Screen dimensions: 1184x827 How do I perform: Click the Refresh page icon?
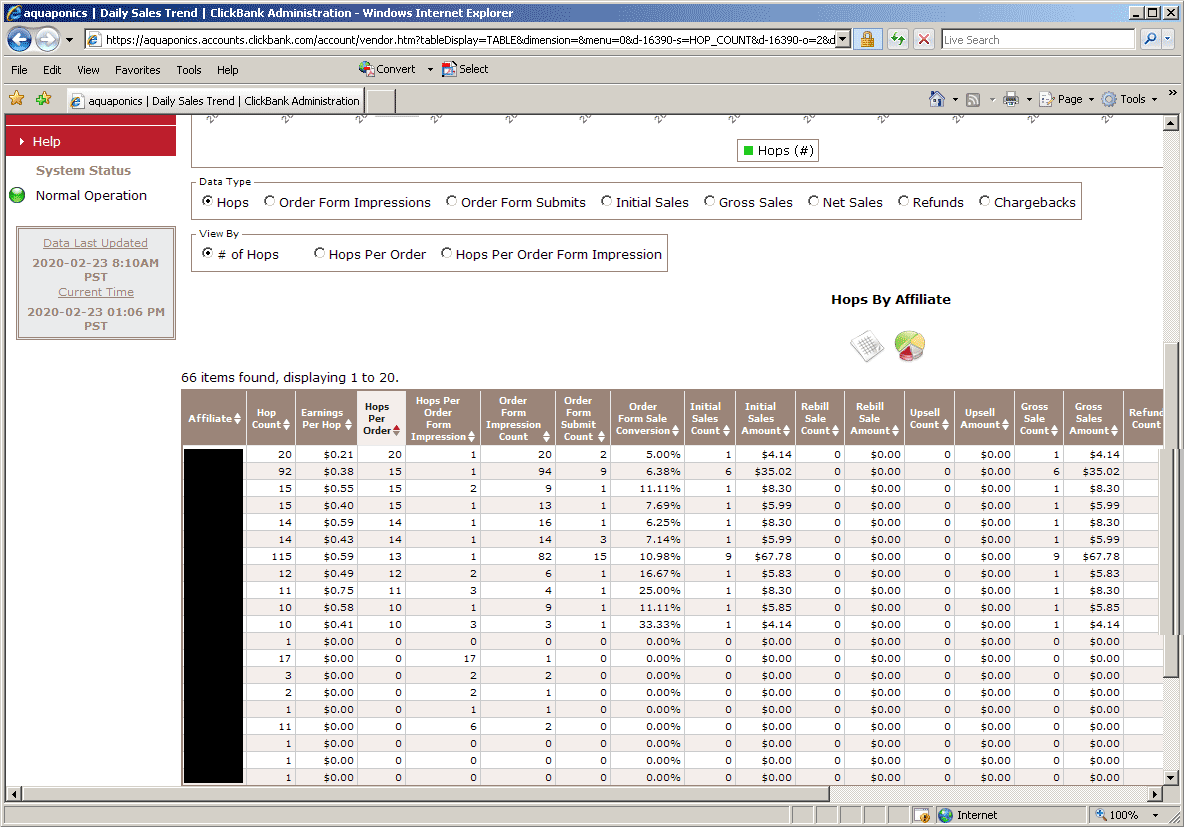pyautogui.click(x=897, y=40)
